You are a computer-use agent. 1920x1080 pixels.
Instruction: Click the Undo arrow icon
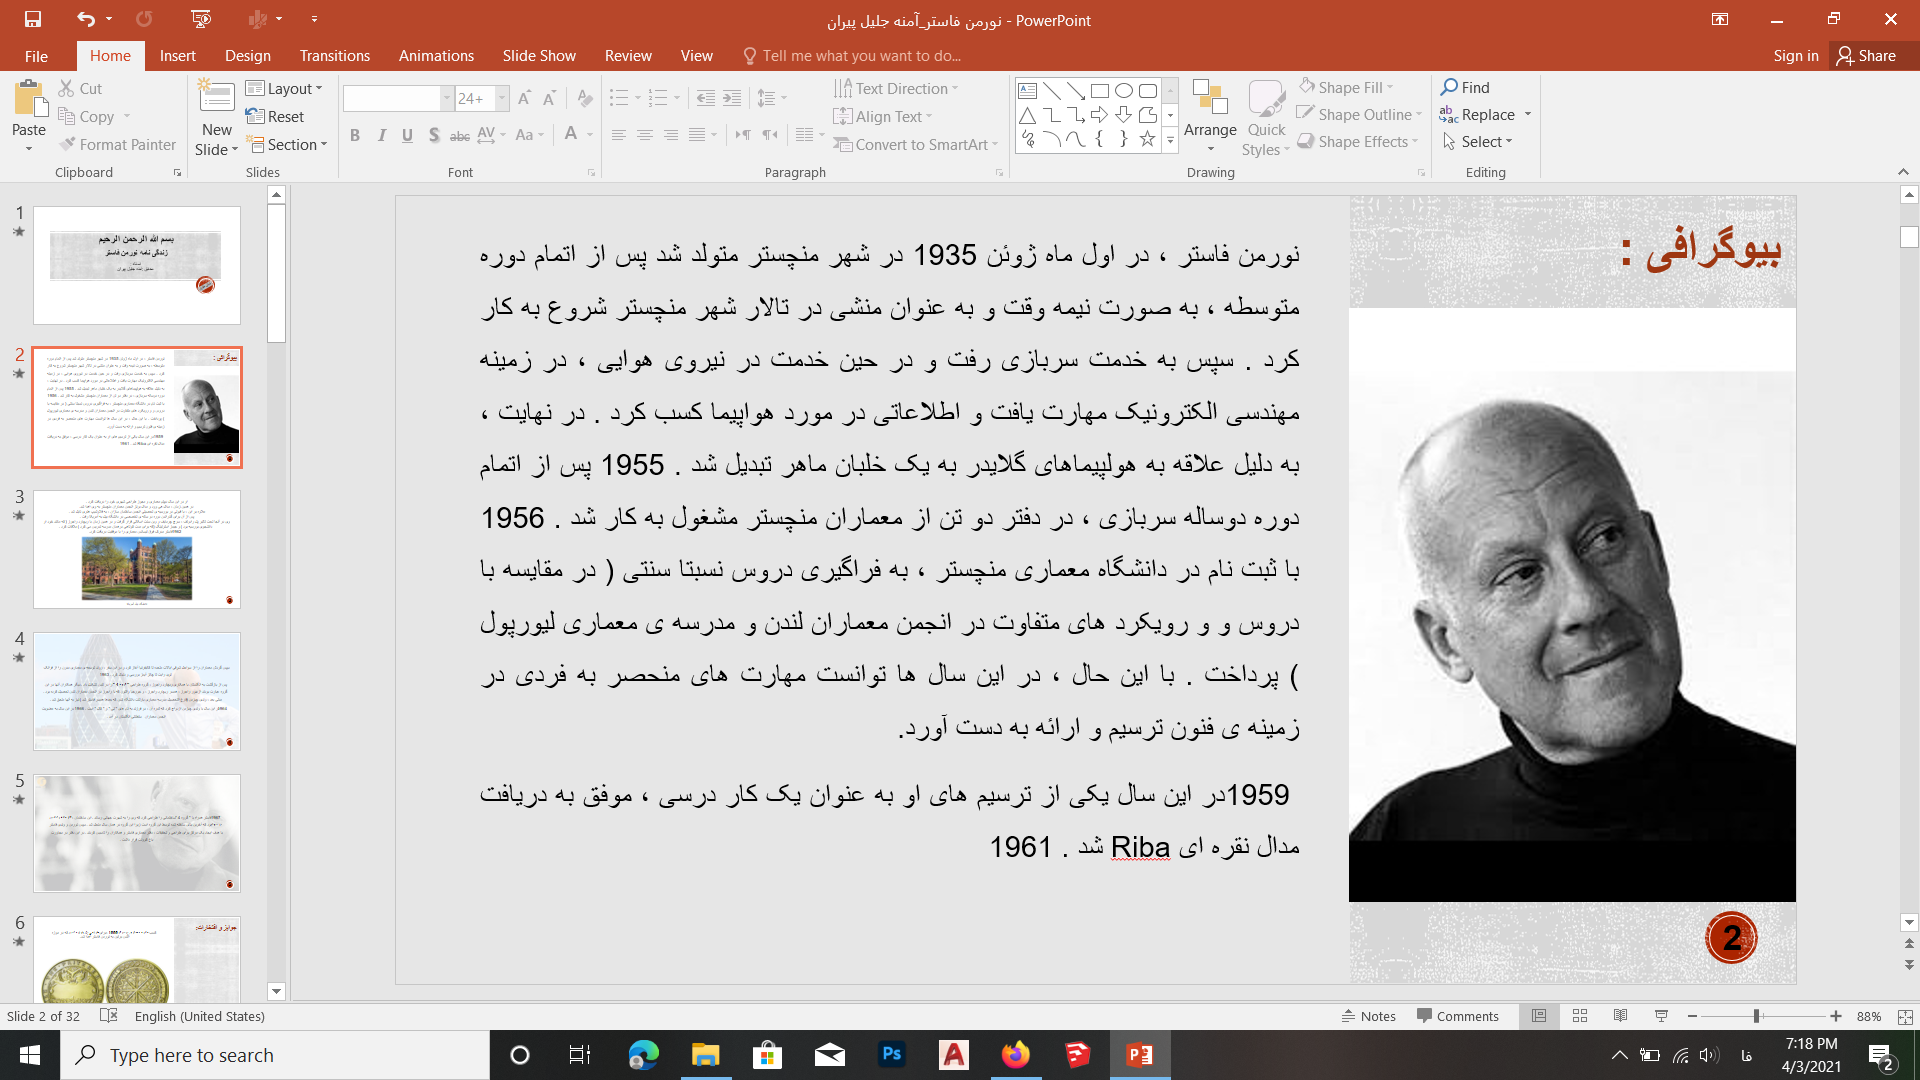85,19
